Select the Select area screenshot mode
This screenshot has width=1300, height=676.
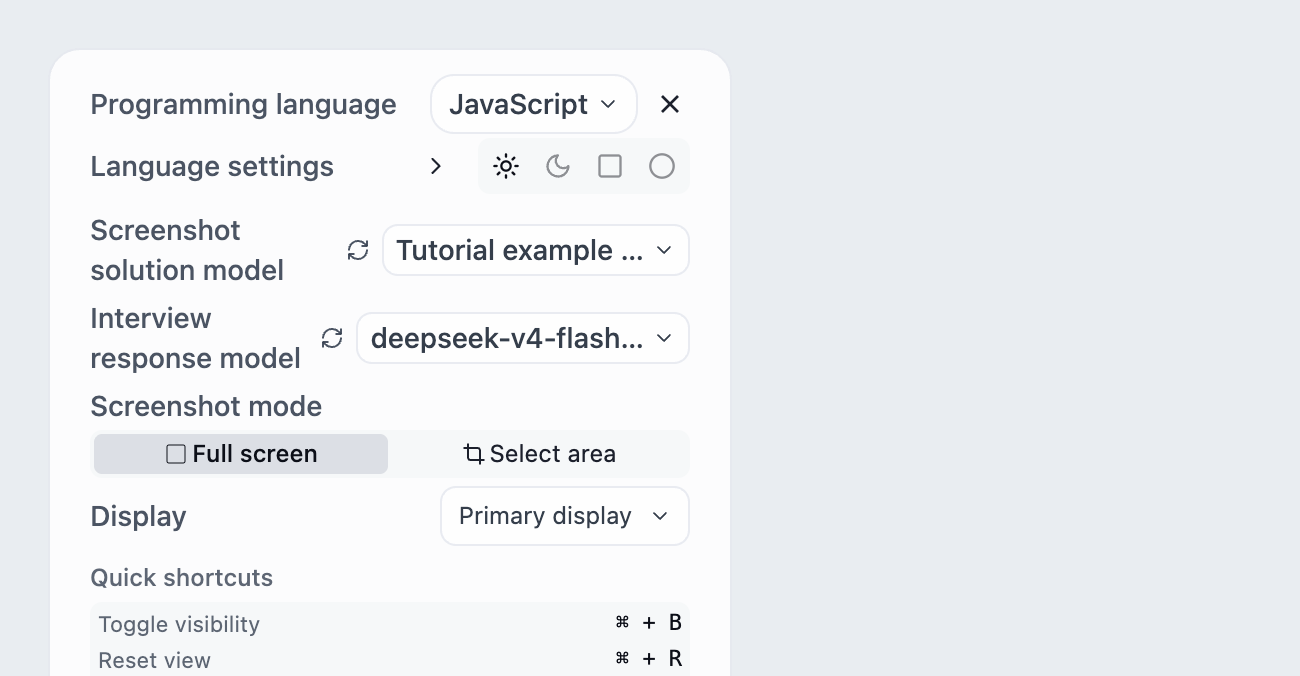[x=539, y=454]
